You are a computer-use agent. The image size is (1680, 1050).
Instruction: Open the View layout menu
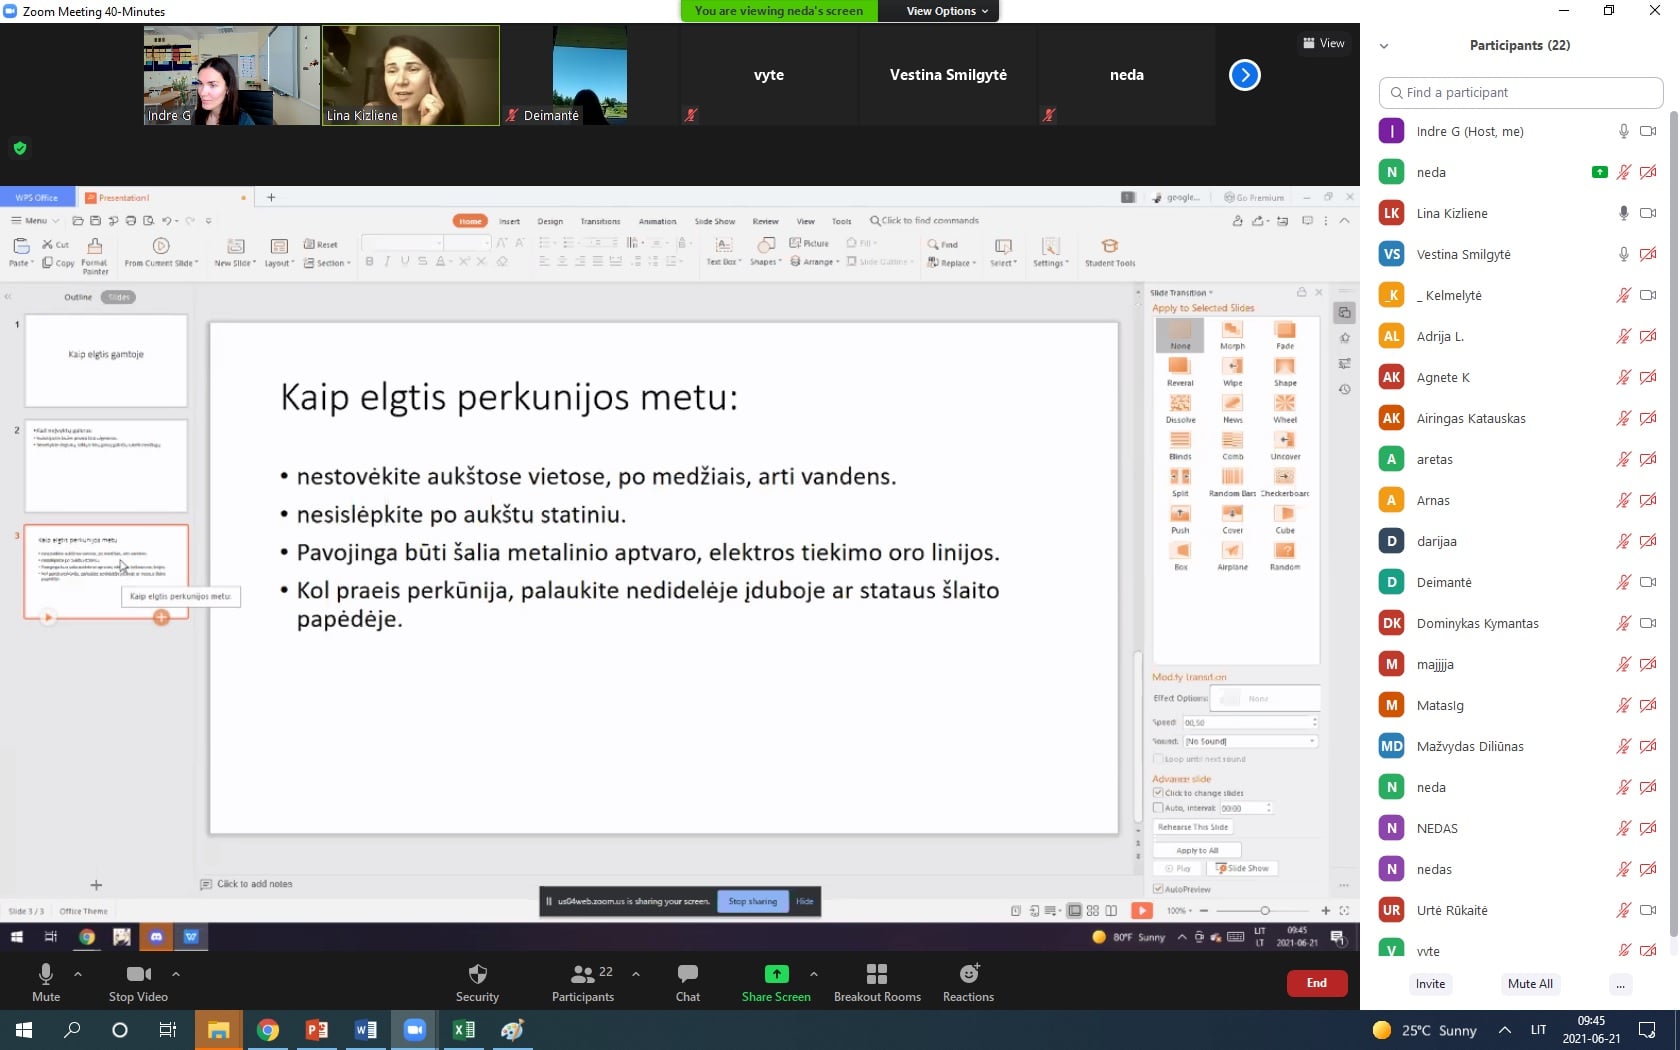pos(1324,43)
